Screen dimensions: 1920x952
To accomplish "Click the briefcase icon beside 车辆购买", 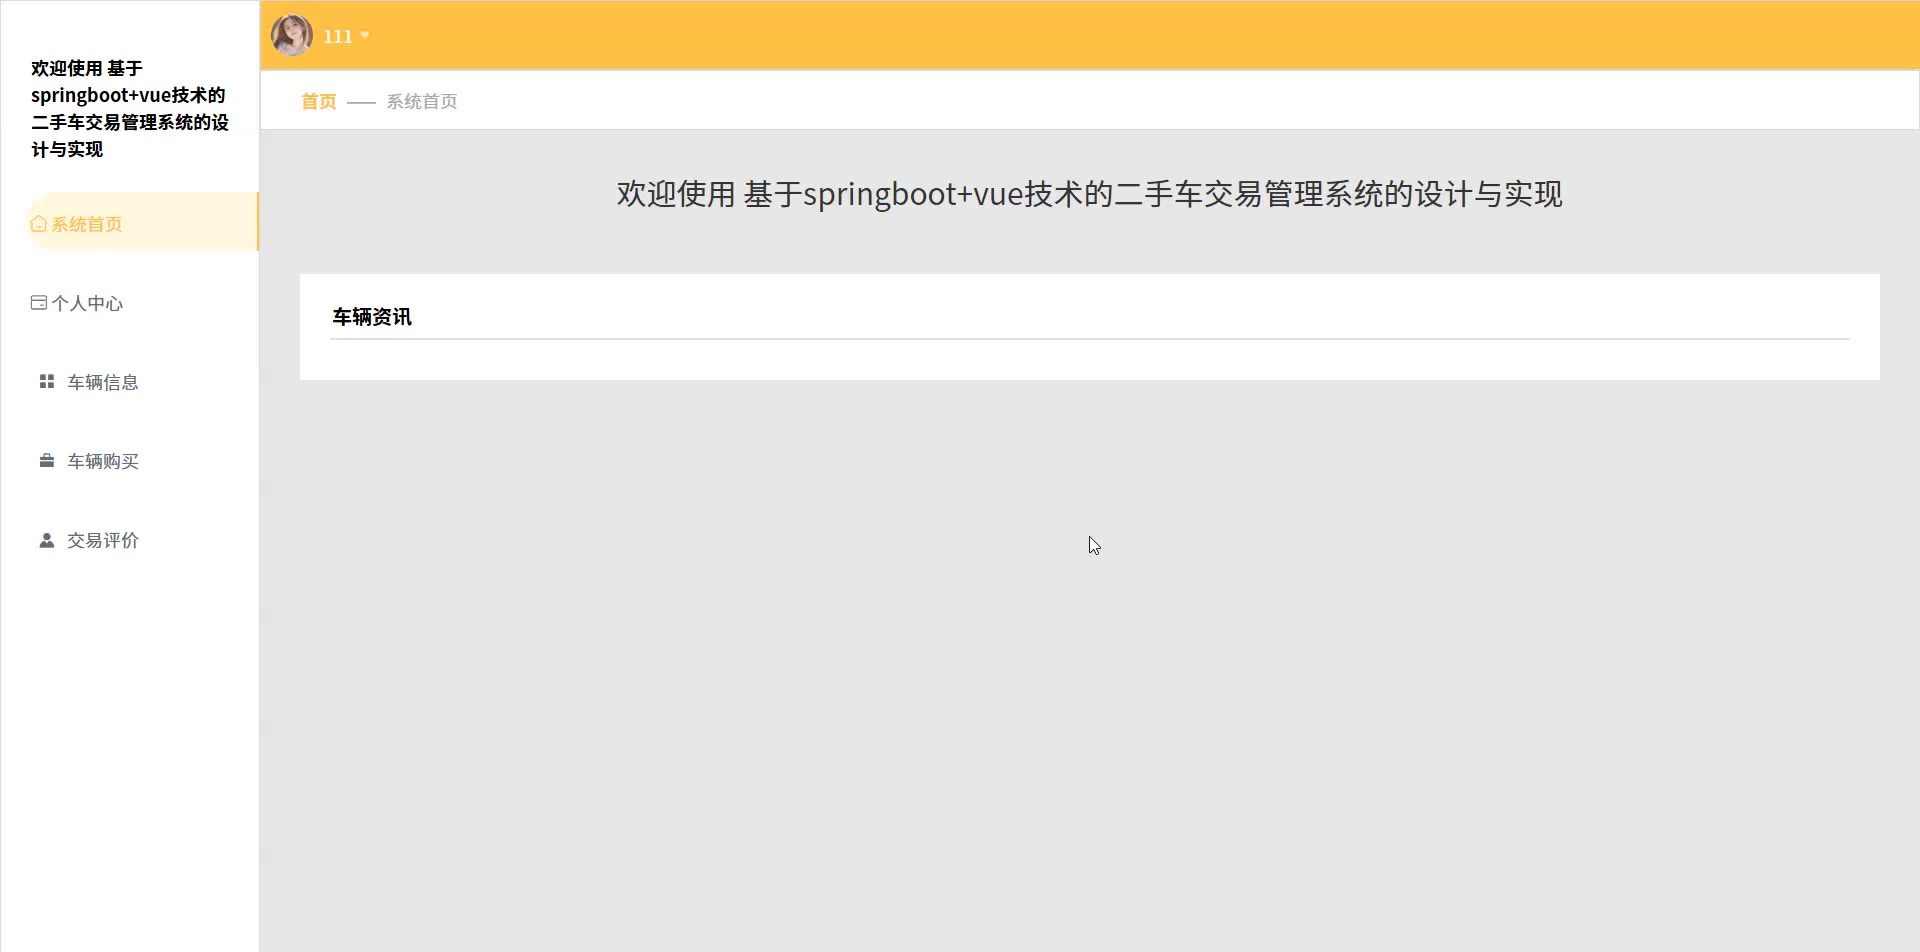I will pyautogui.click(x=47, y=460).
